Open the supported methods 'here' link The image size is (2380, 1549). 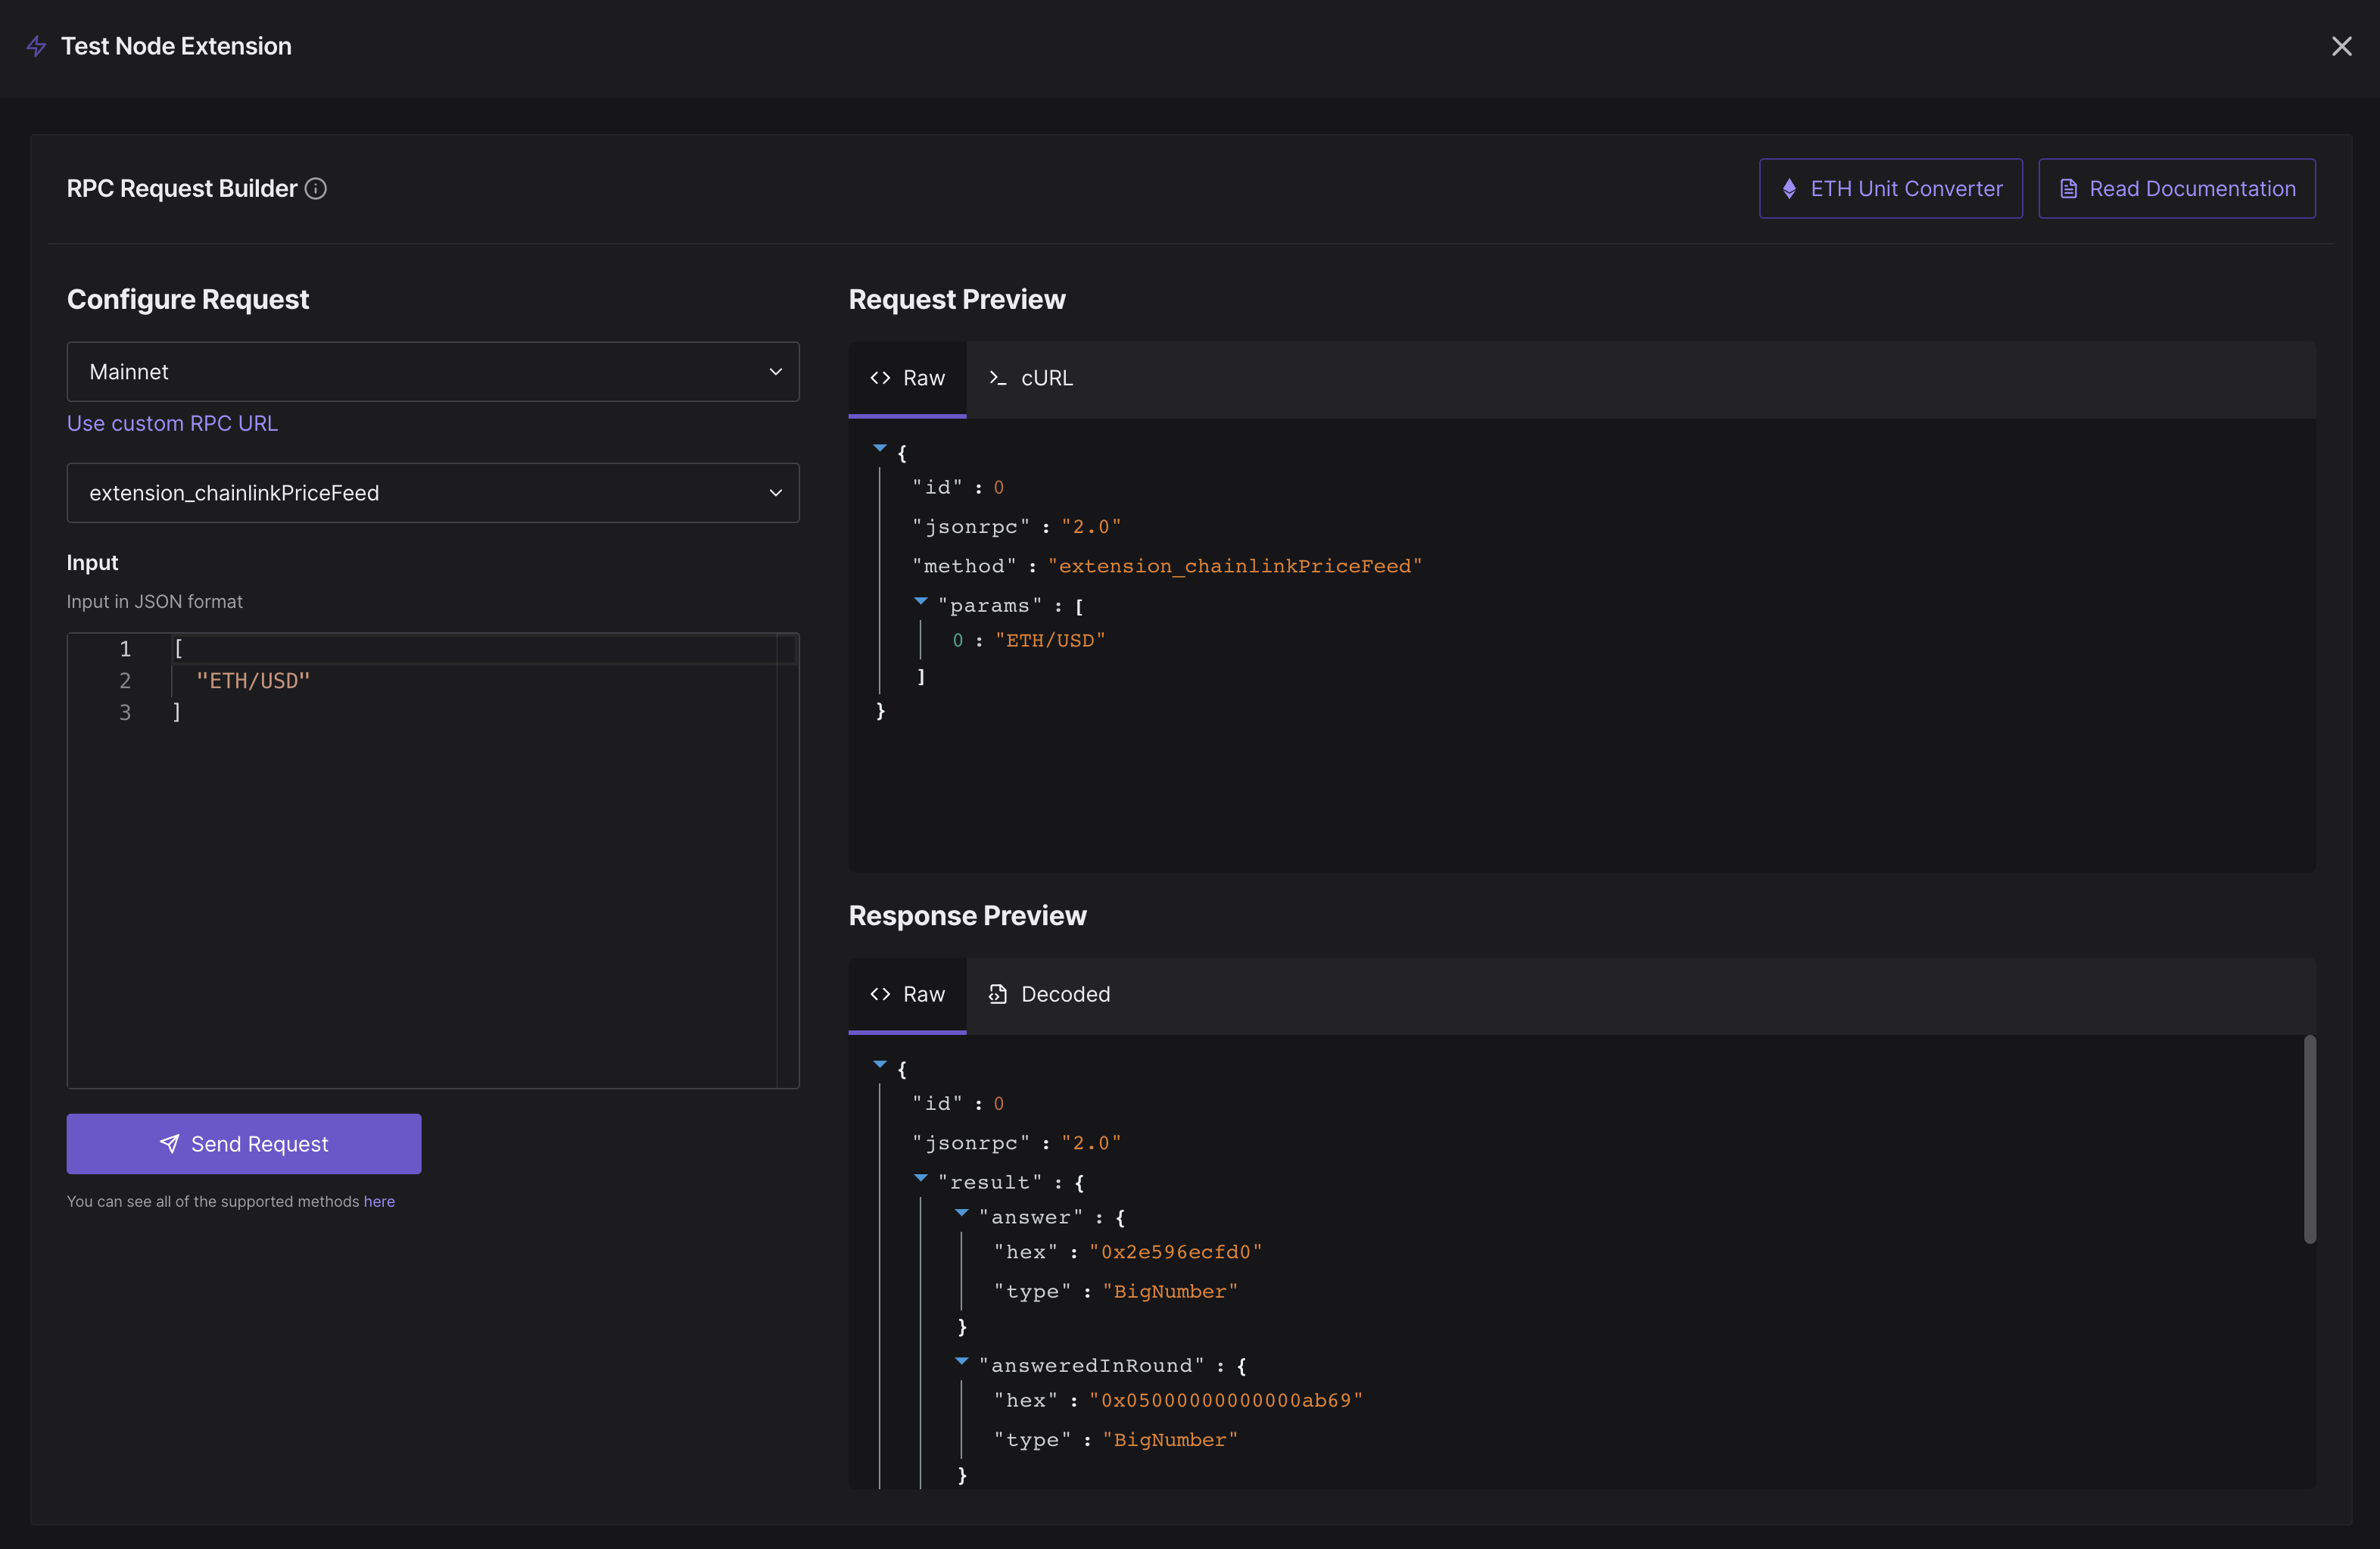379,1201
